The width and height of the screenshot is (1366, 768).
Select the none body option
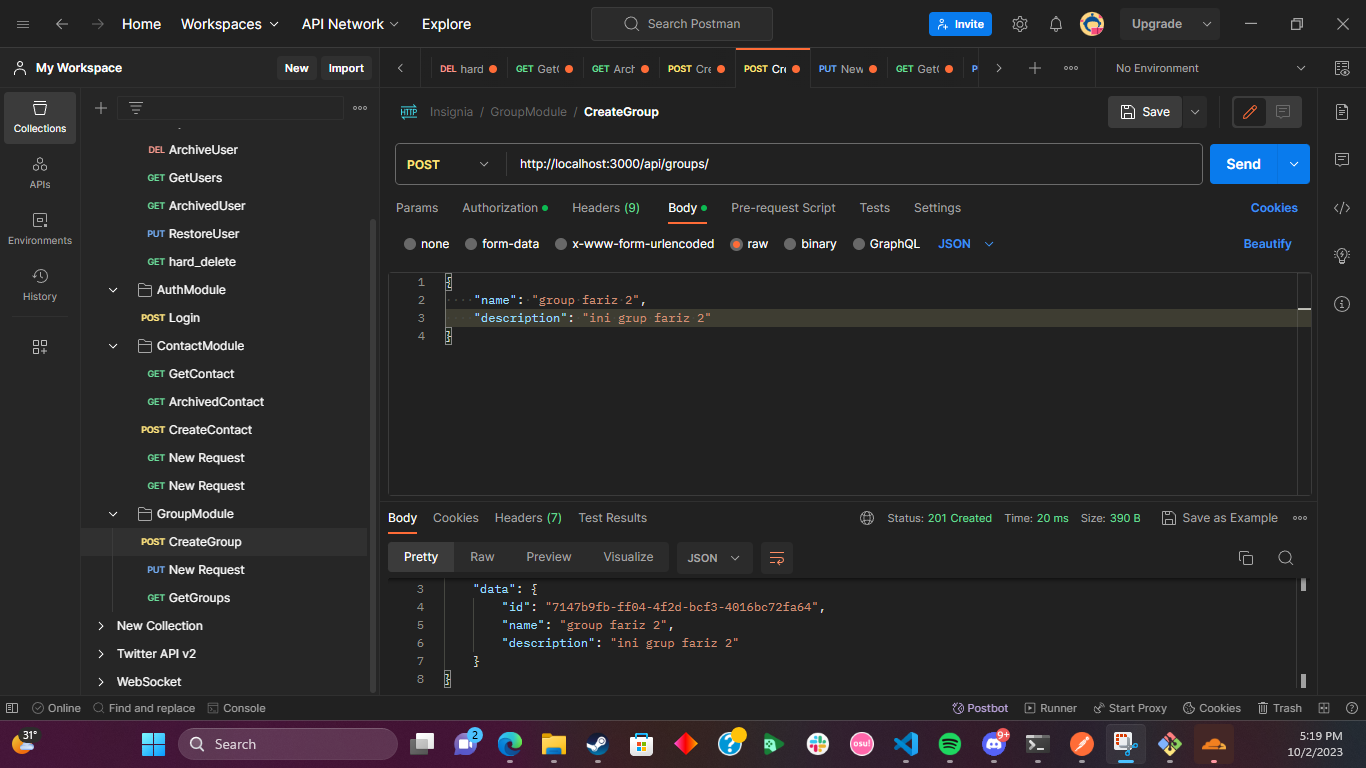click(427, 243)
